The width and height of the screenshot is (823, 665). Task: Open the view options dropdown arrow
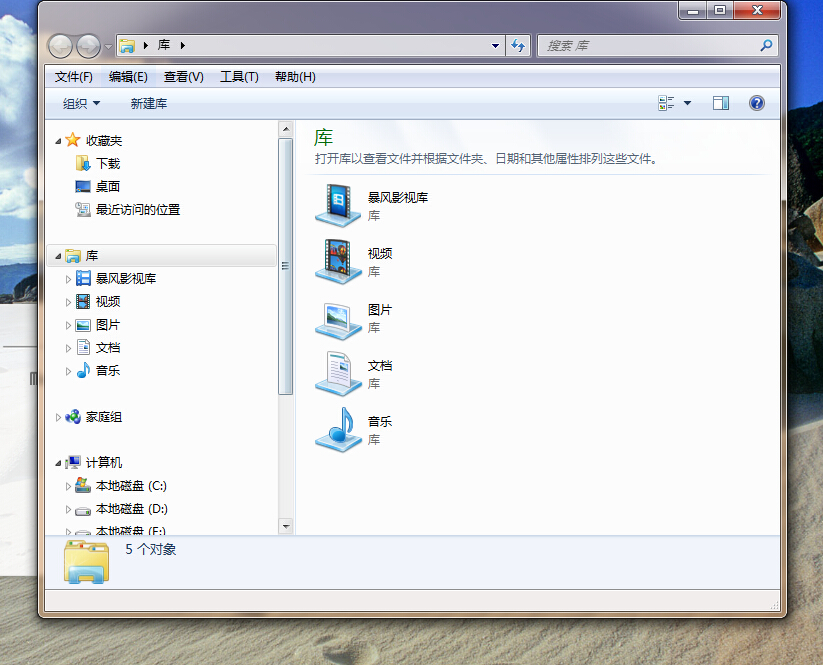click(x=687, y=103)
